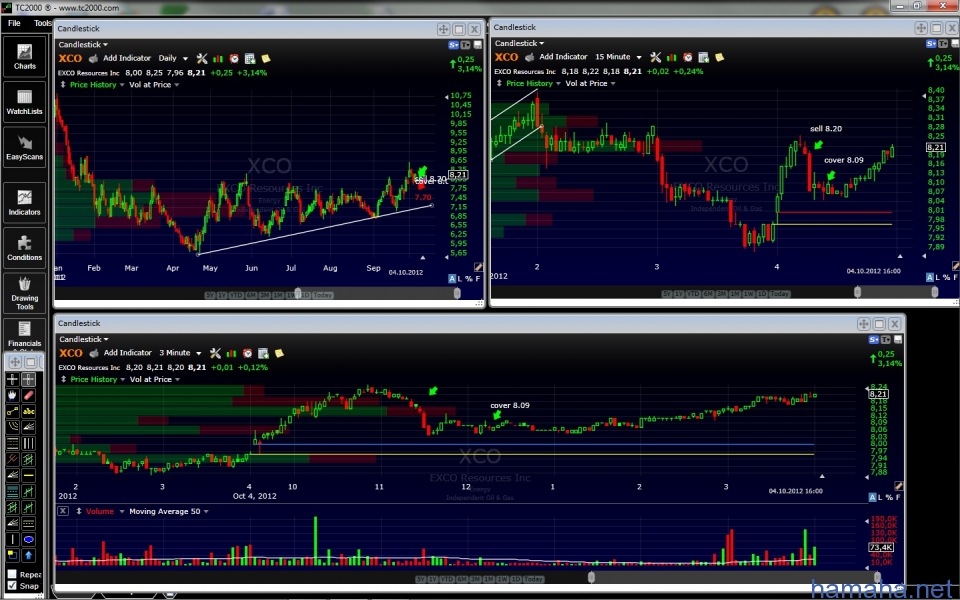The height and width of the screenshot is (600, 960).
Task: Open the Tools menu
Action: coord(42,22)
